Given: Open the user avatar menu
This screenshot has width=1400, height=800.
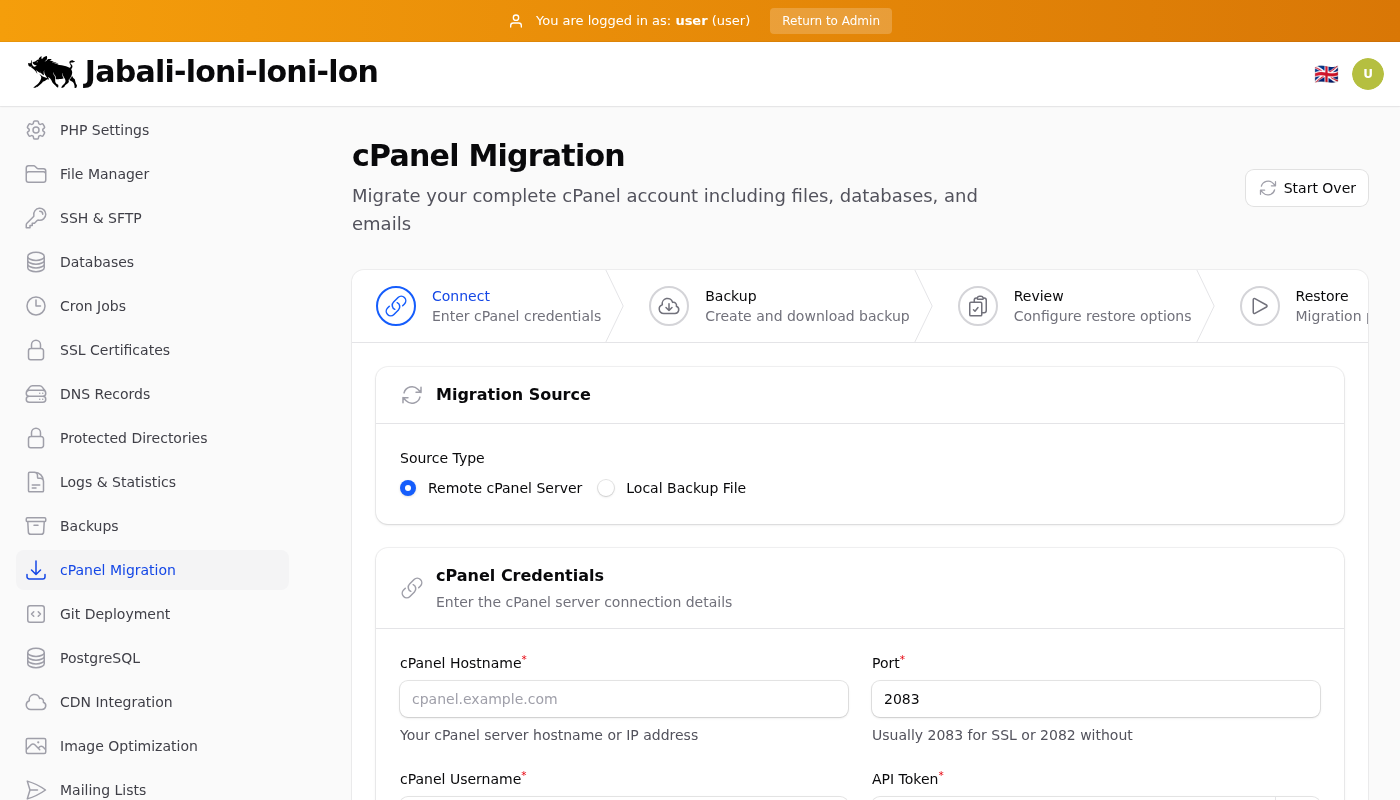Looking at the screenshot, I should 1368,74.
